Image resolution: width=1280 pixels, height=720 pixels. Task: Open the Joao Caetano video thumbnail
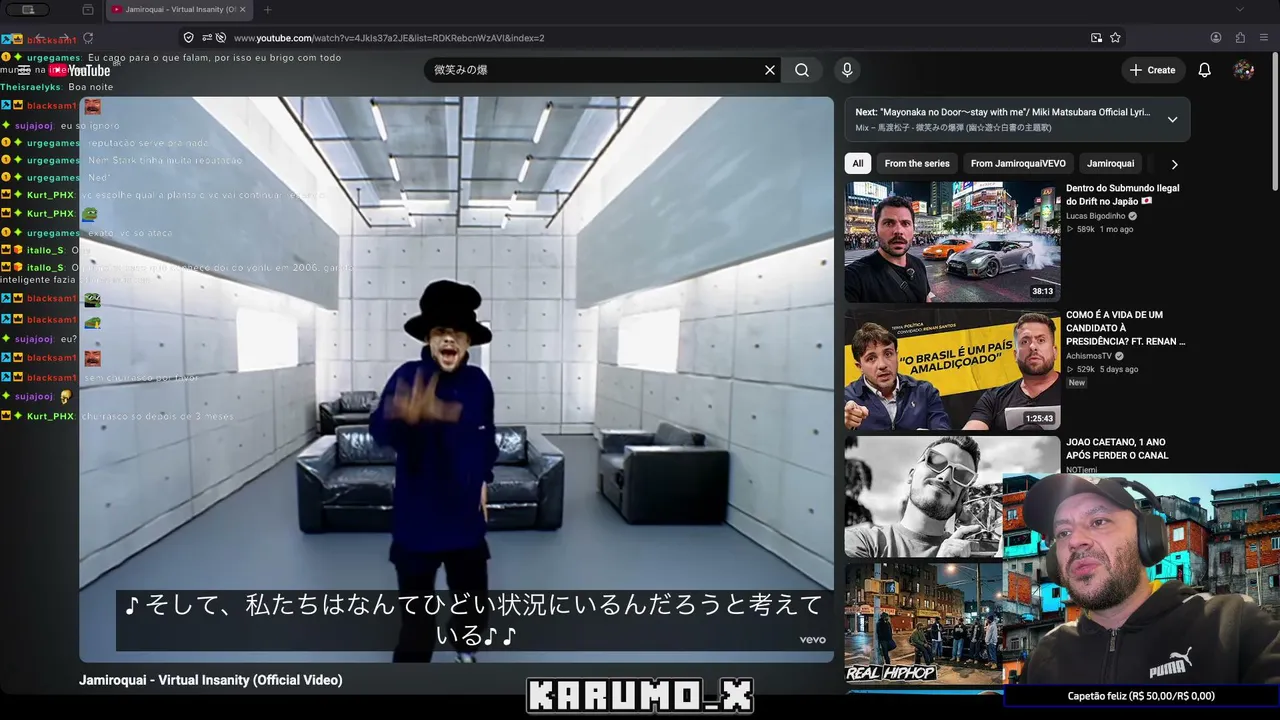pyautogui.click(x=923, y=496)
